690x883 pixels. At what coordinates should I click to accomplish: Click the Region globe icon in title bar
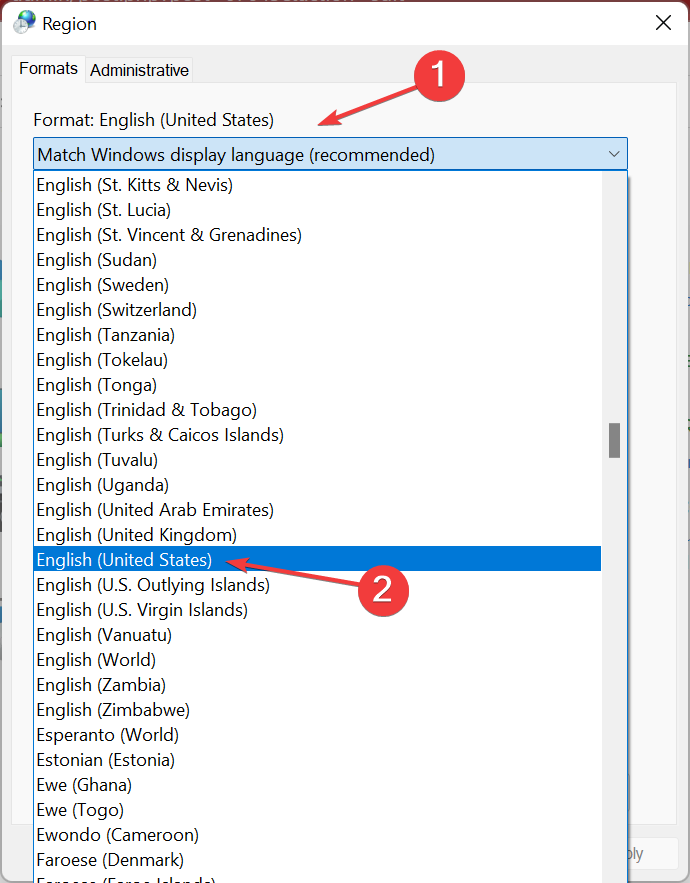(x=24, y=23)
